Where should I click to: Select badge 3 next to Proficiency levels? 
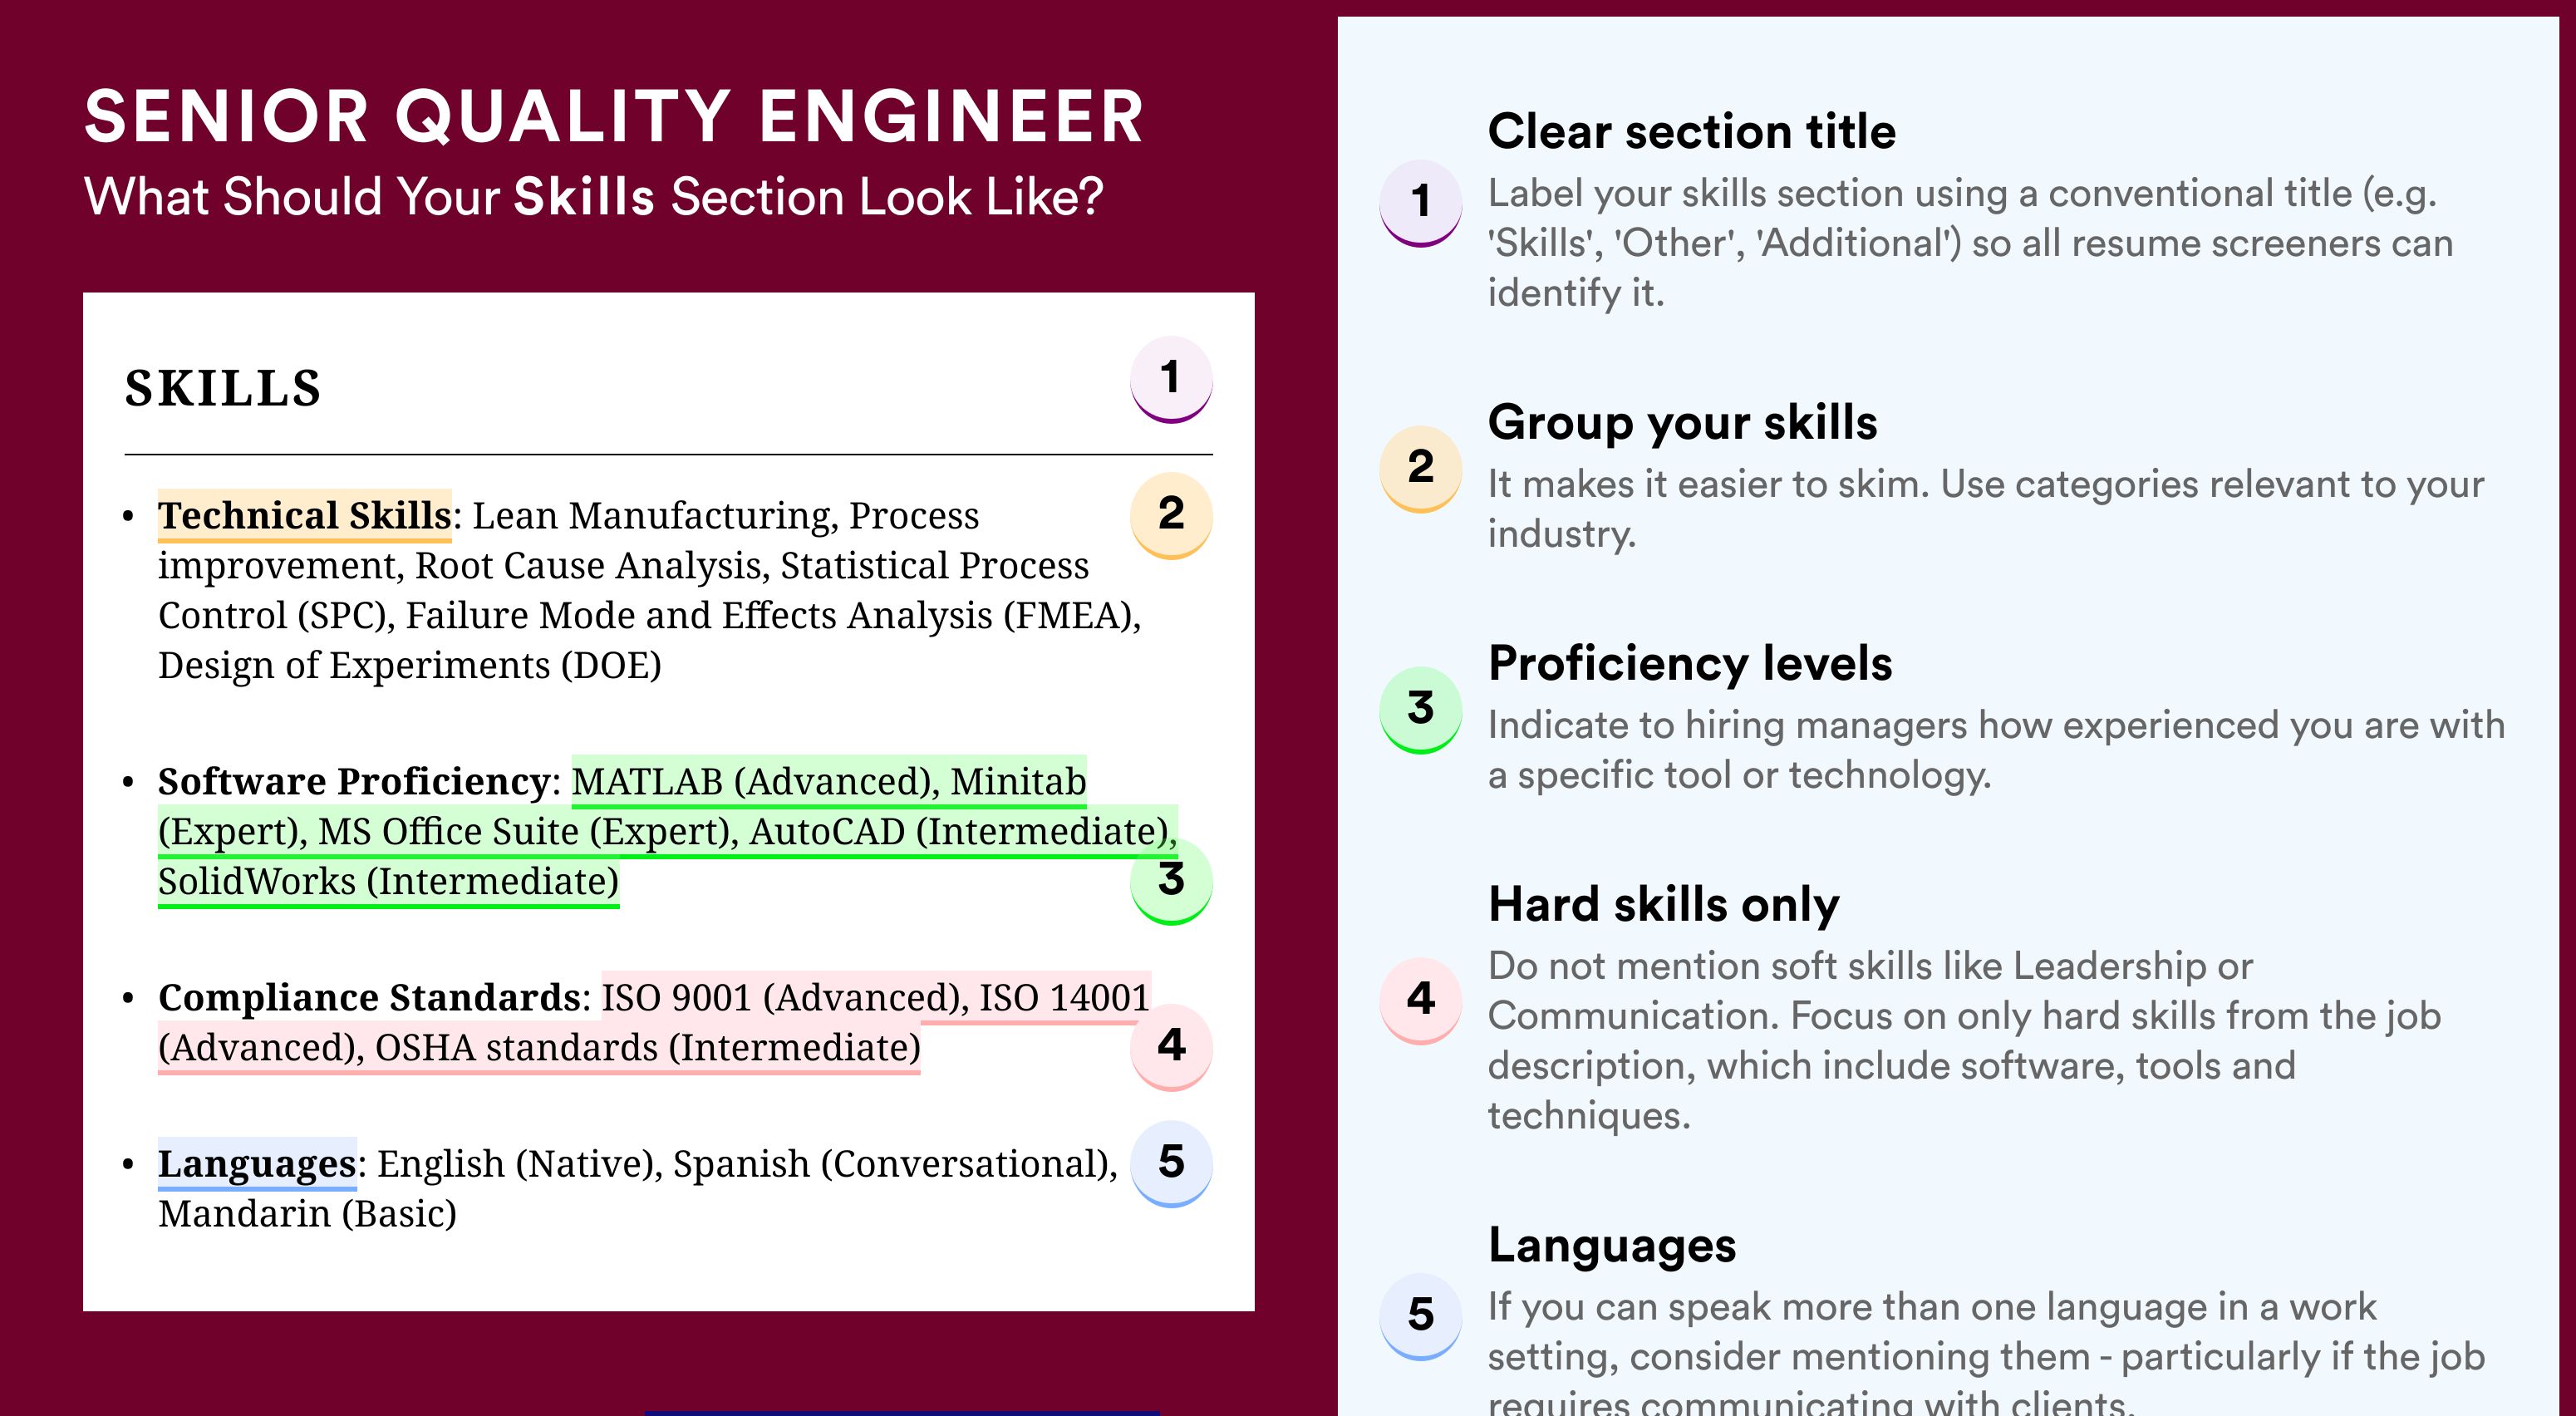coord(1421,710)
